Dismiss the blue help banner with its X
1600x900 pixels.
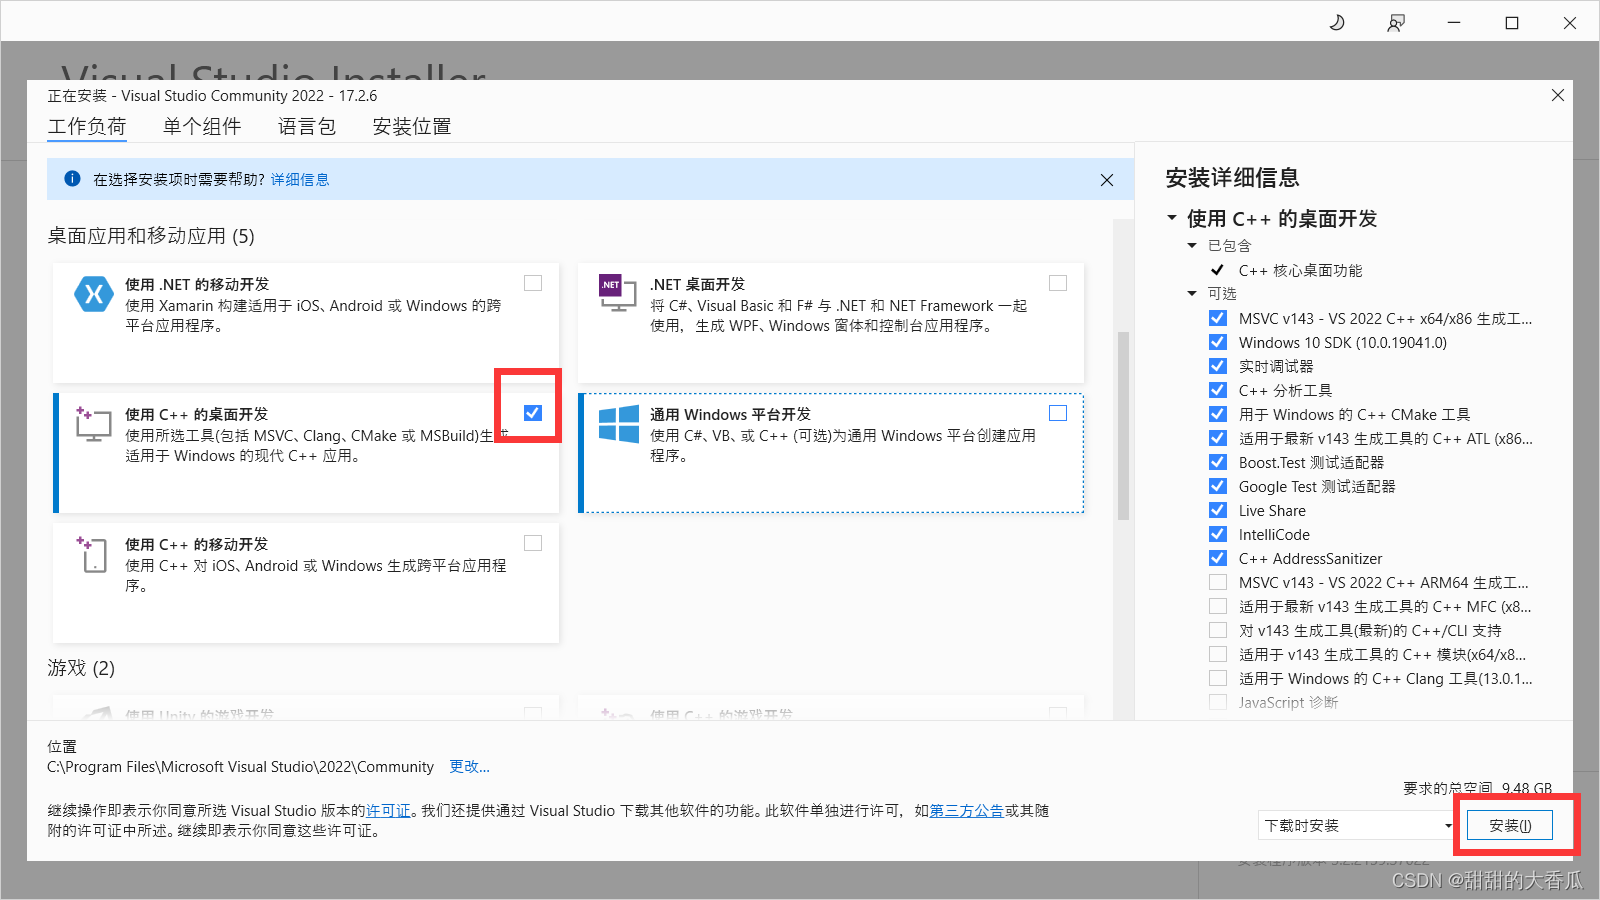(1106, 180)
